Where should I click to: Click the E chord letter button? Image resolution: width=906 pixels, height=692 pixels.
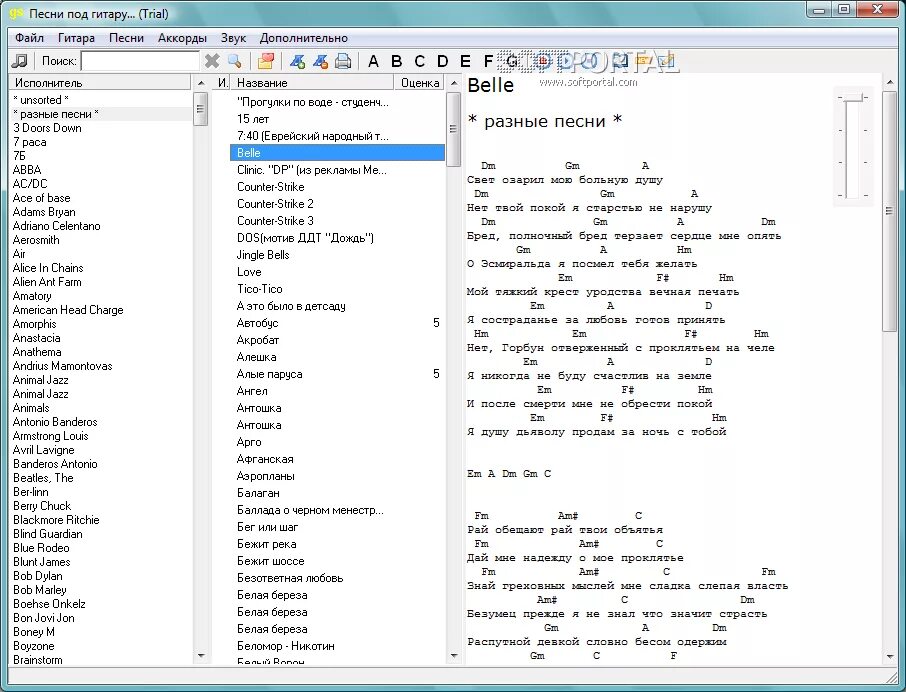(465, 61)
